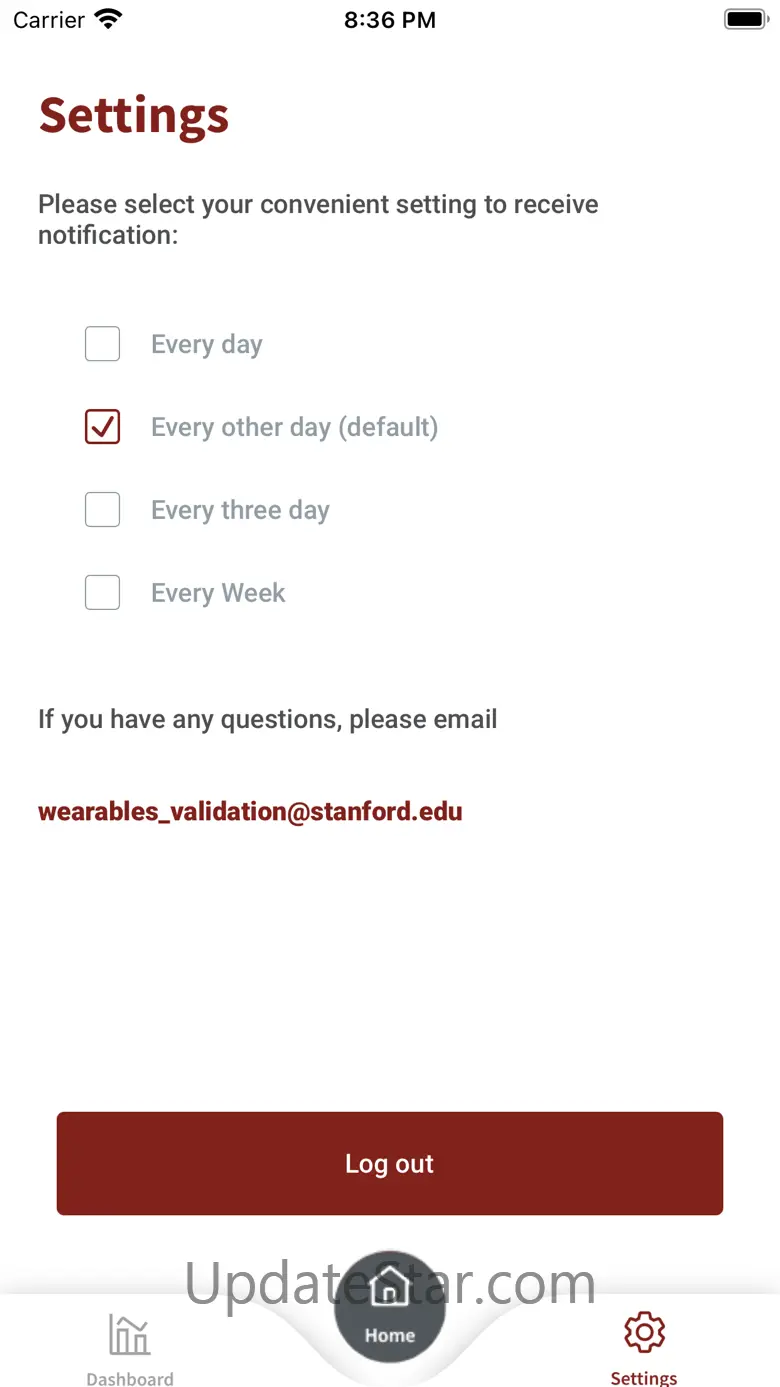Tap the 'Every three day' label text
The height and width of the screenshot is (1387, 780).
tap(240, 510)
